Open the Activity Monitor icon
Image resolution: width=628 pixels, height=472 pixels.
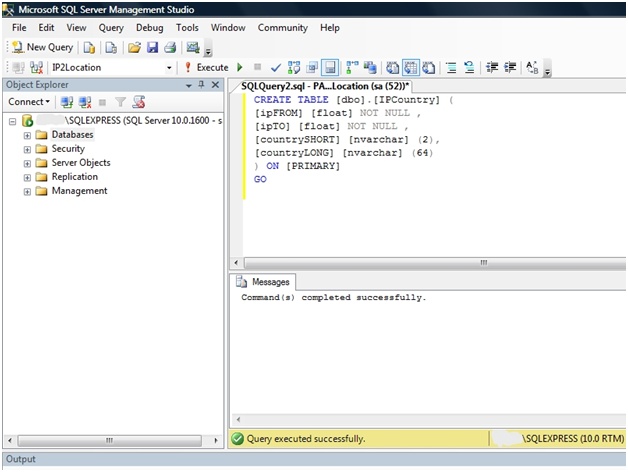193,48
